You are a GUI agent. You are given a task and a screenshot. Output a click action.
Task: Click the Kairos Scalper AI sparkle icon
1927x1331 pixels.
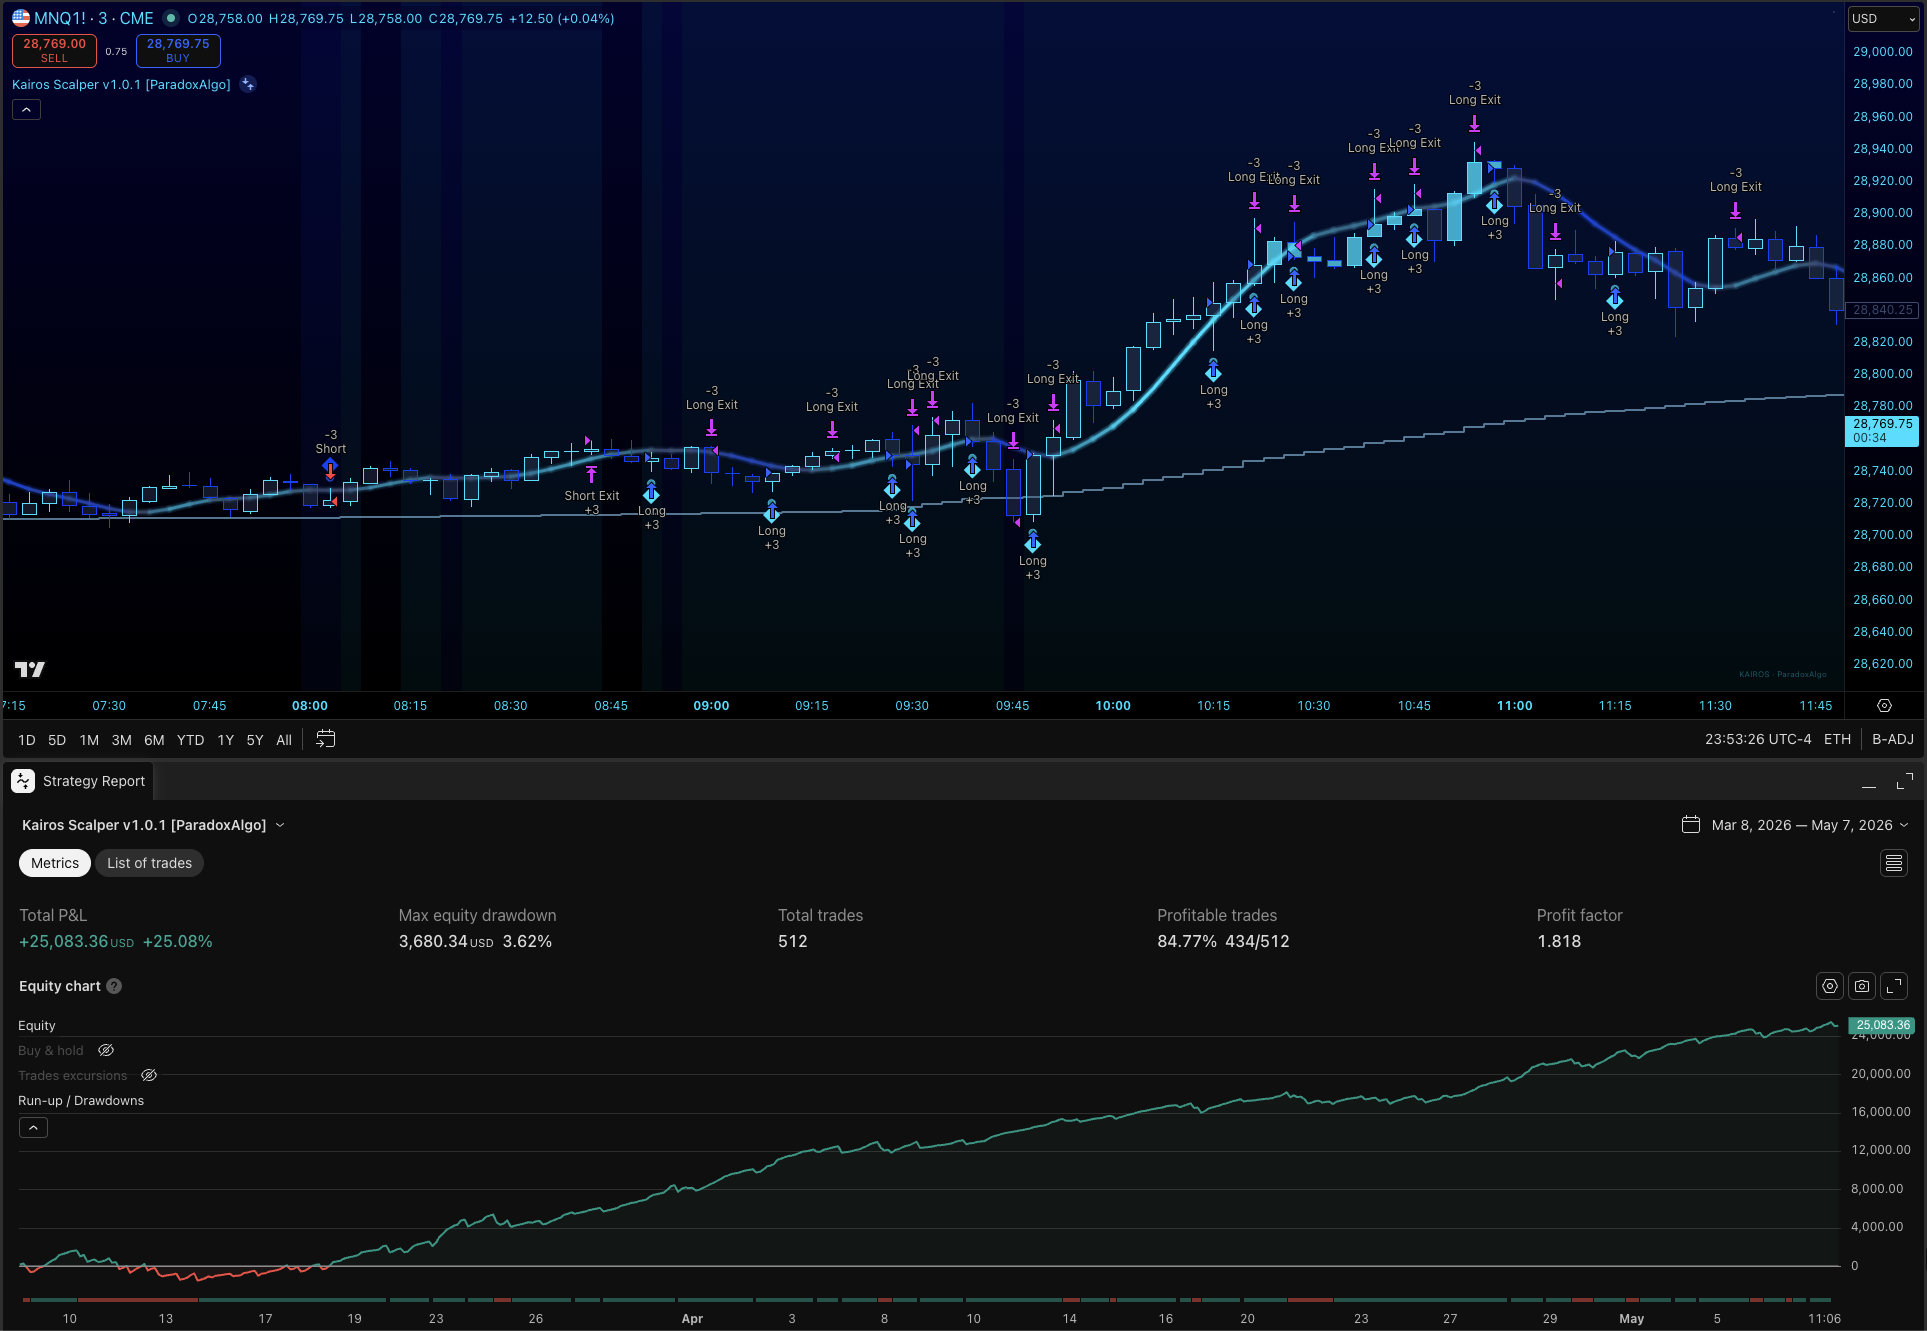pos(248,85)
